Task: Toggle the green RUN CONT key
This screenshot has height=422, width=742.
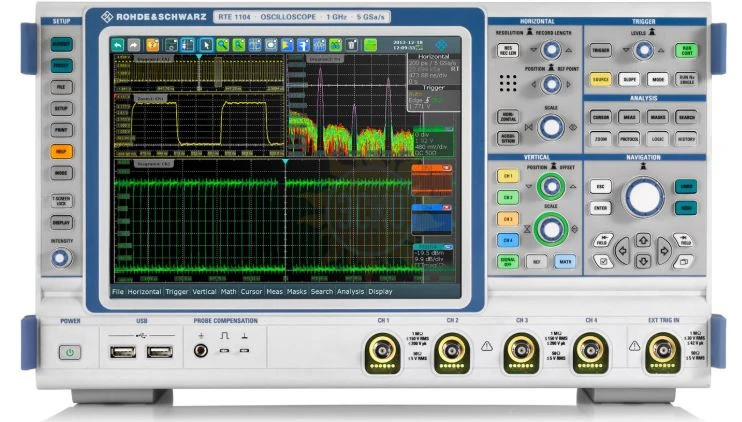Action: [x=687, y=51]
